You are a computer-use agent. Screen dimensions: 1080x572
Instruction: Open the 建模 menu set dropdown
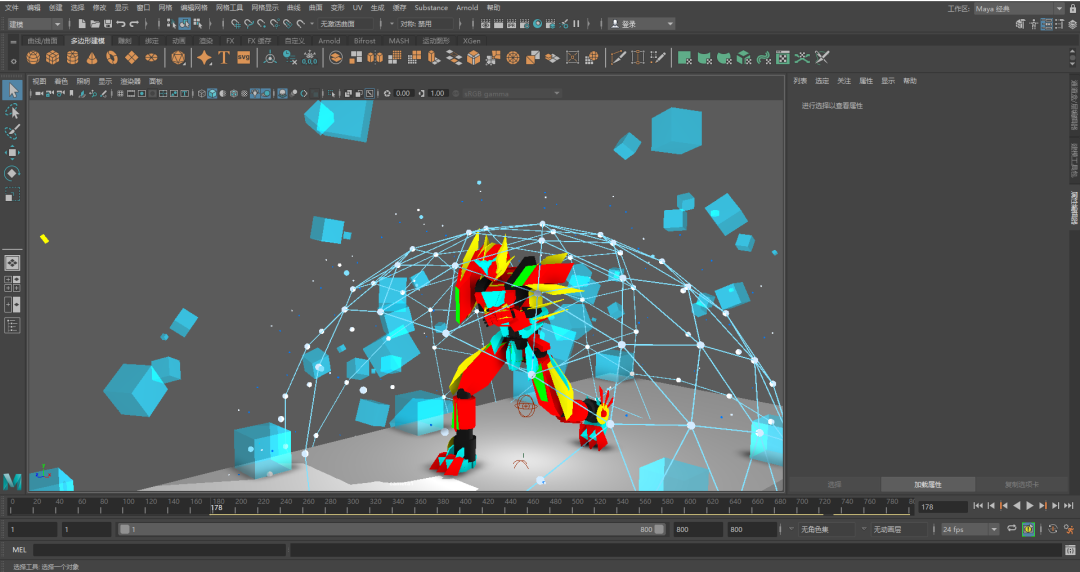34,24
